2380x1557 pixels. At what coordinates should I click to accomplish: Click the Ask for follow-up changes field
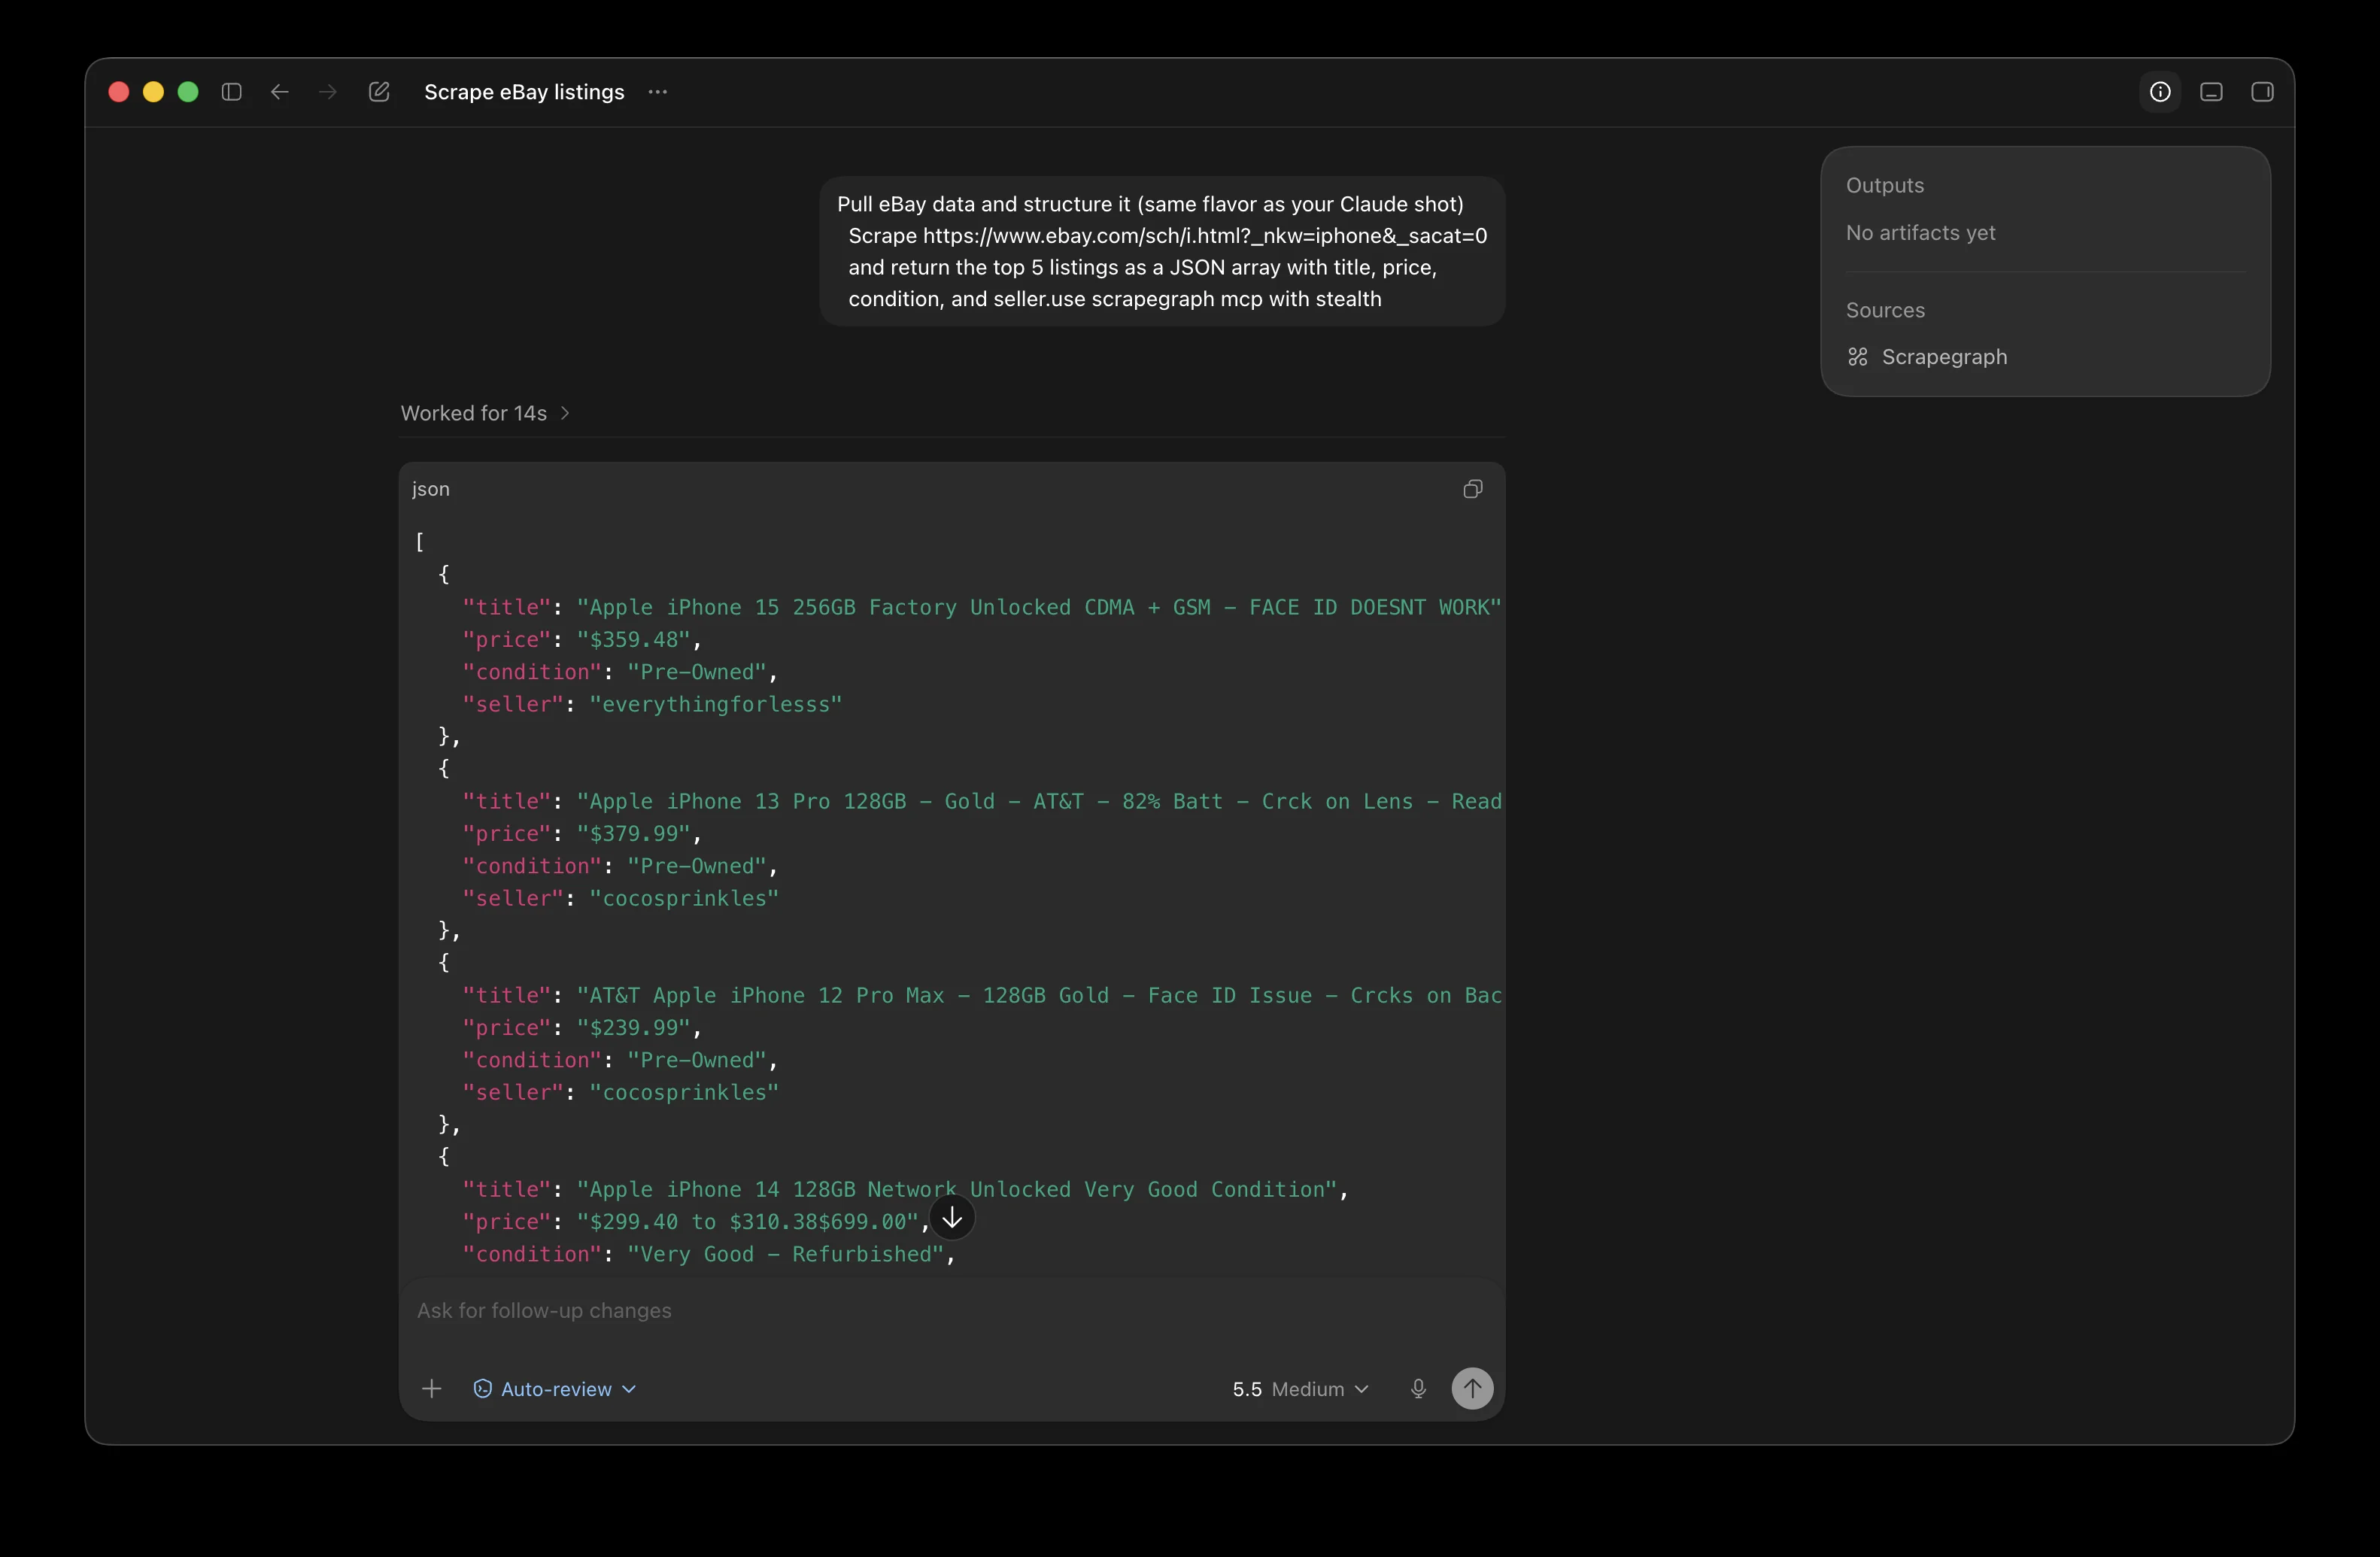click(952, 1310)
